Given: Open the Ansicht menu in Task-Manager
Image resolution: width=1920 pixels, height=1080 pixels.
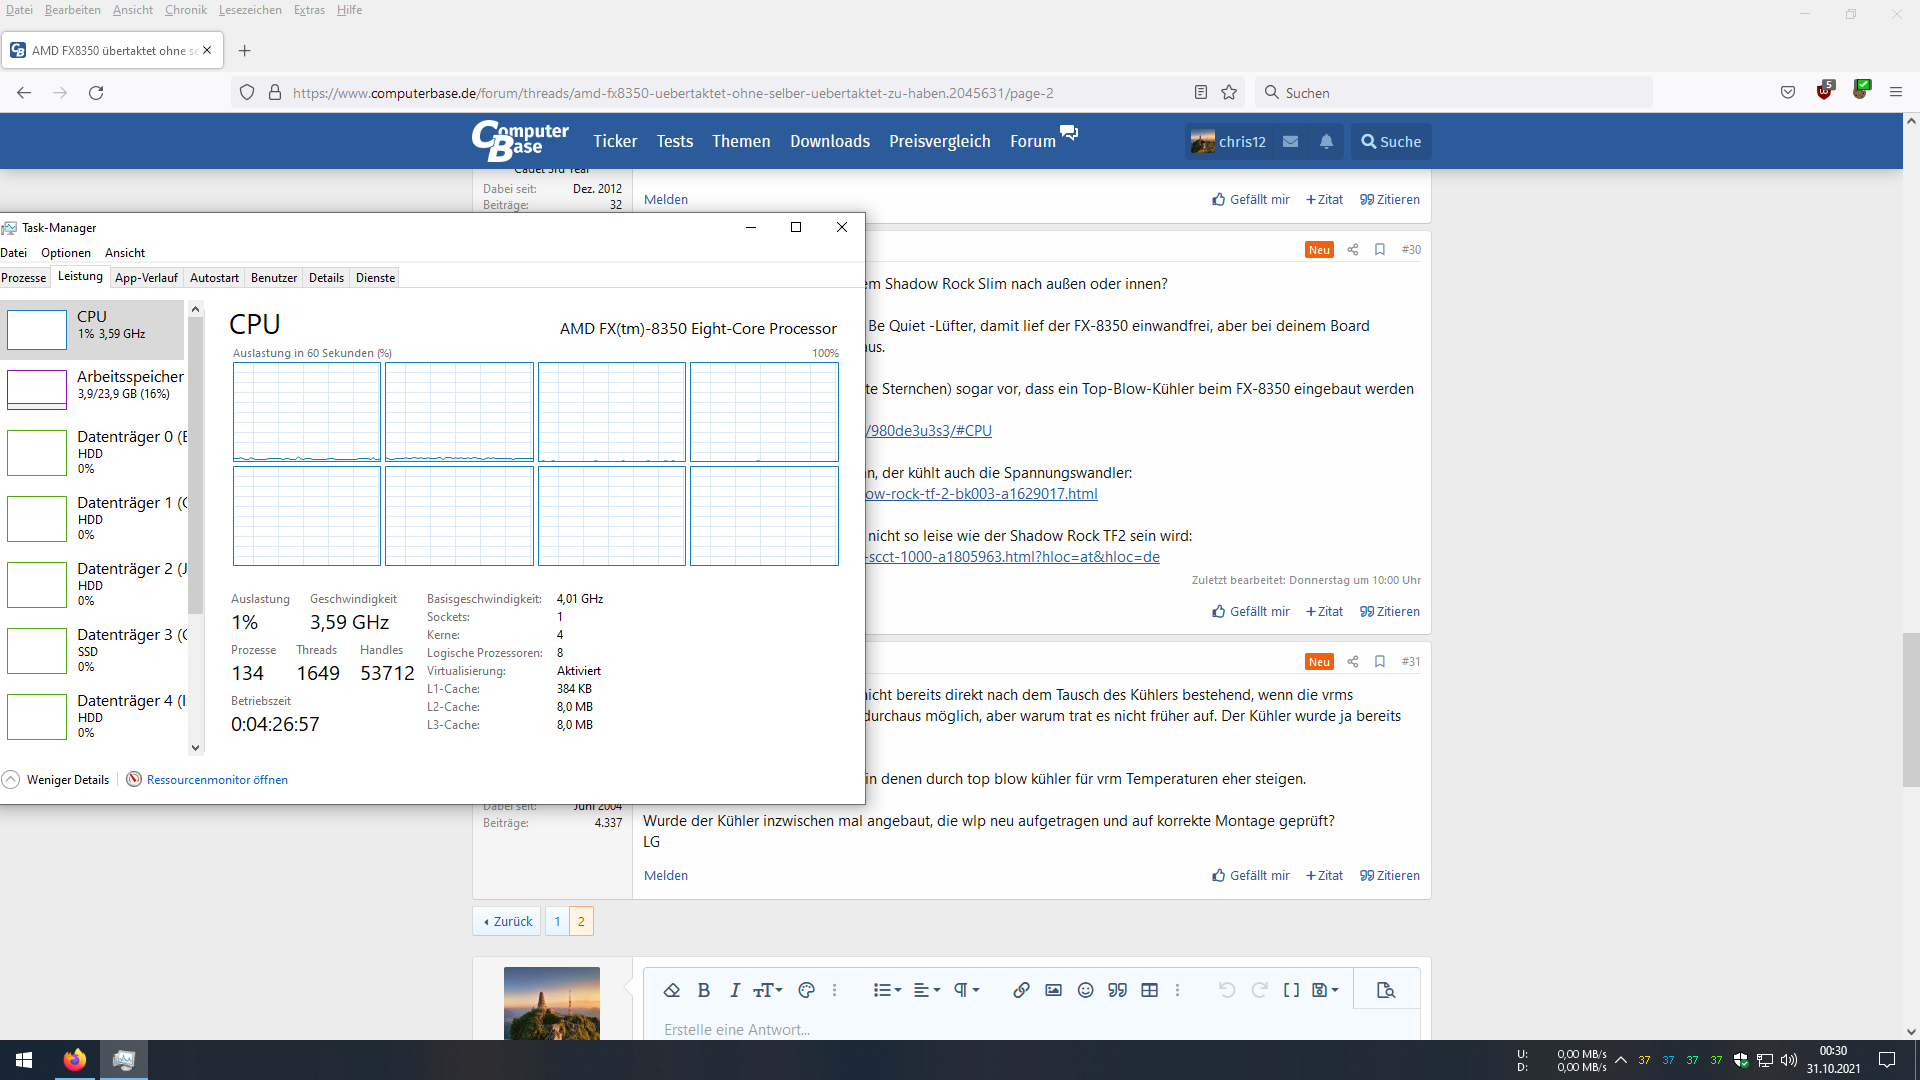Looking at the screenshot, I should coord(125,253).
